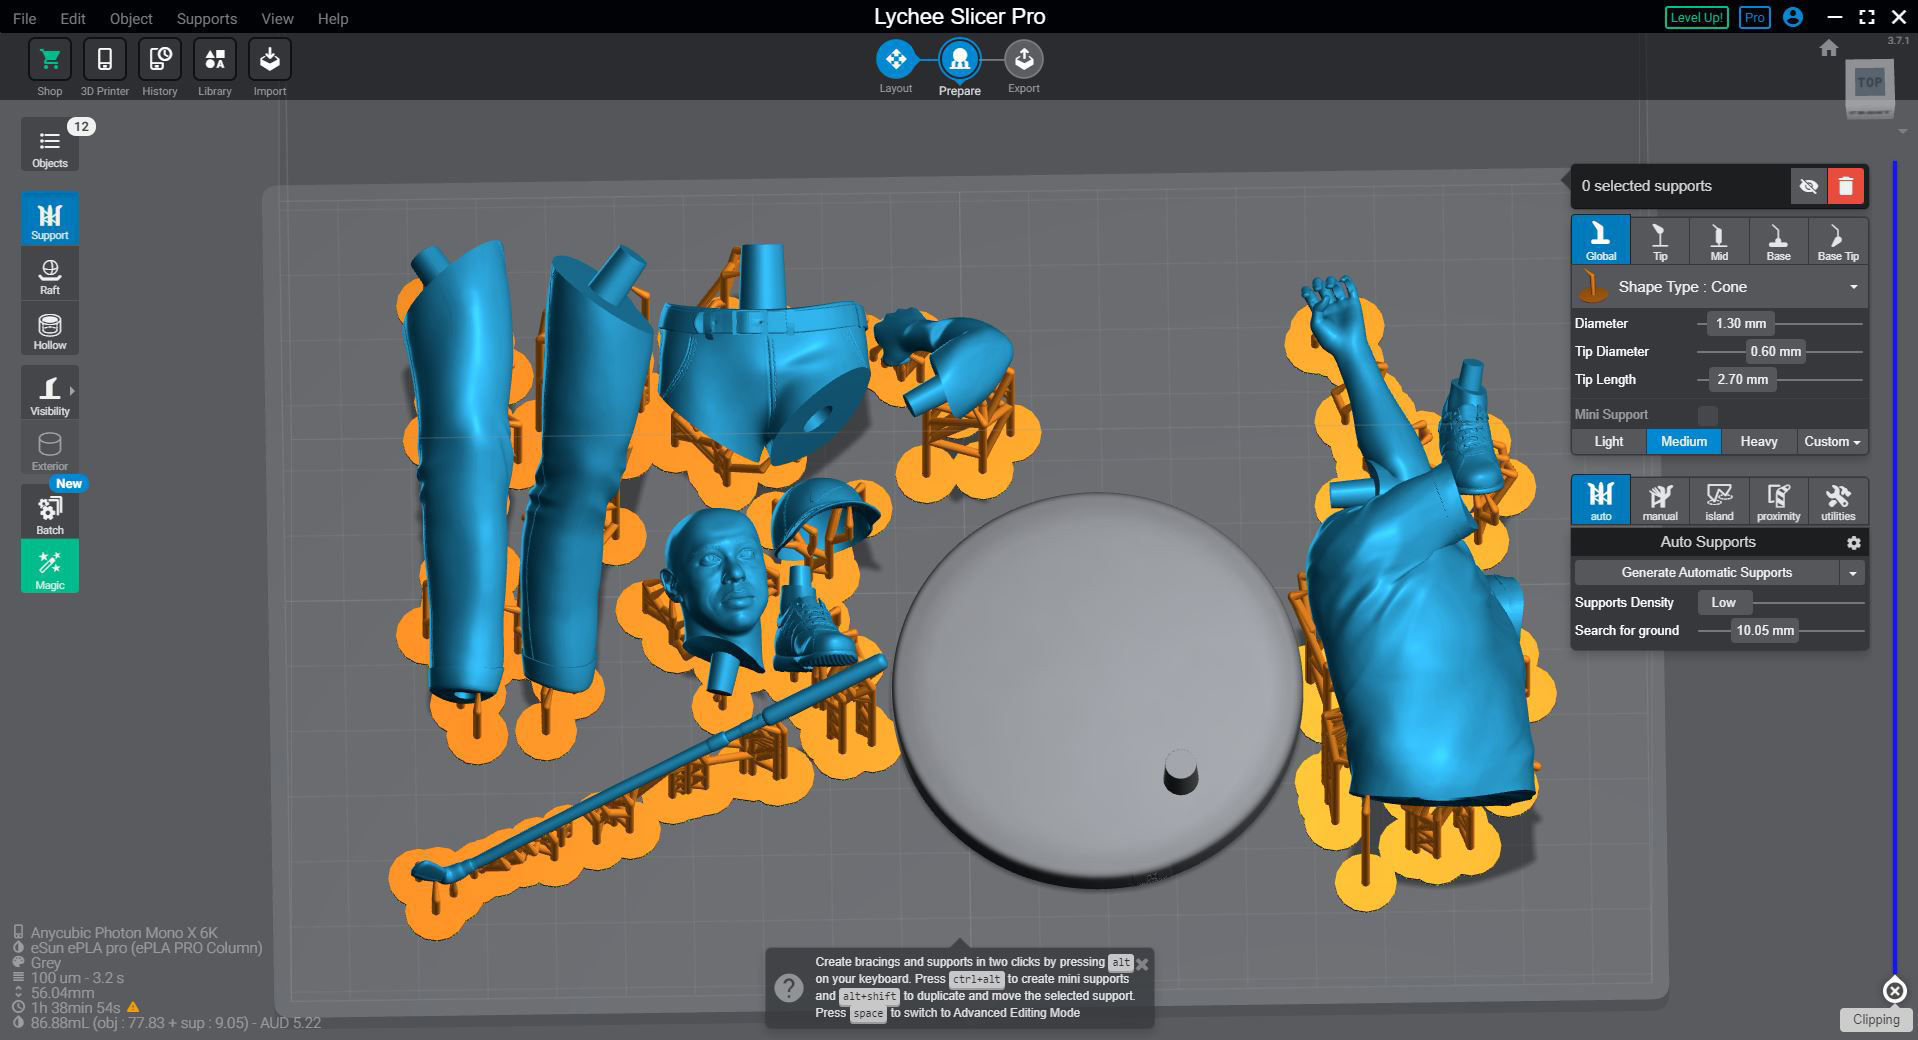Open the Object menu
Image resolution: width=1918 pixels, height=1040 pixels.
point(131,18)
